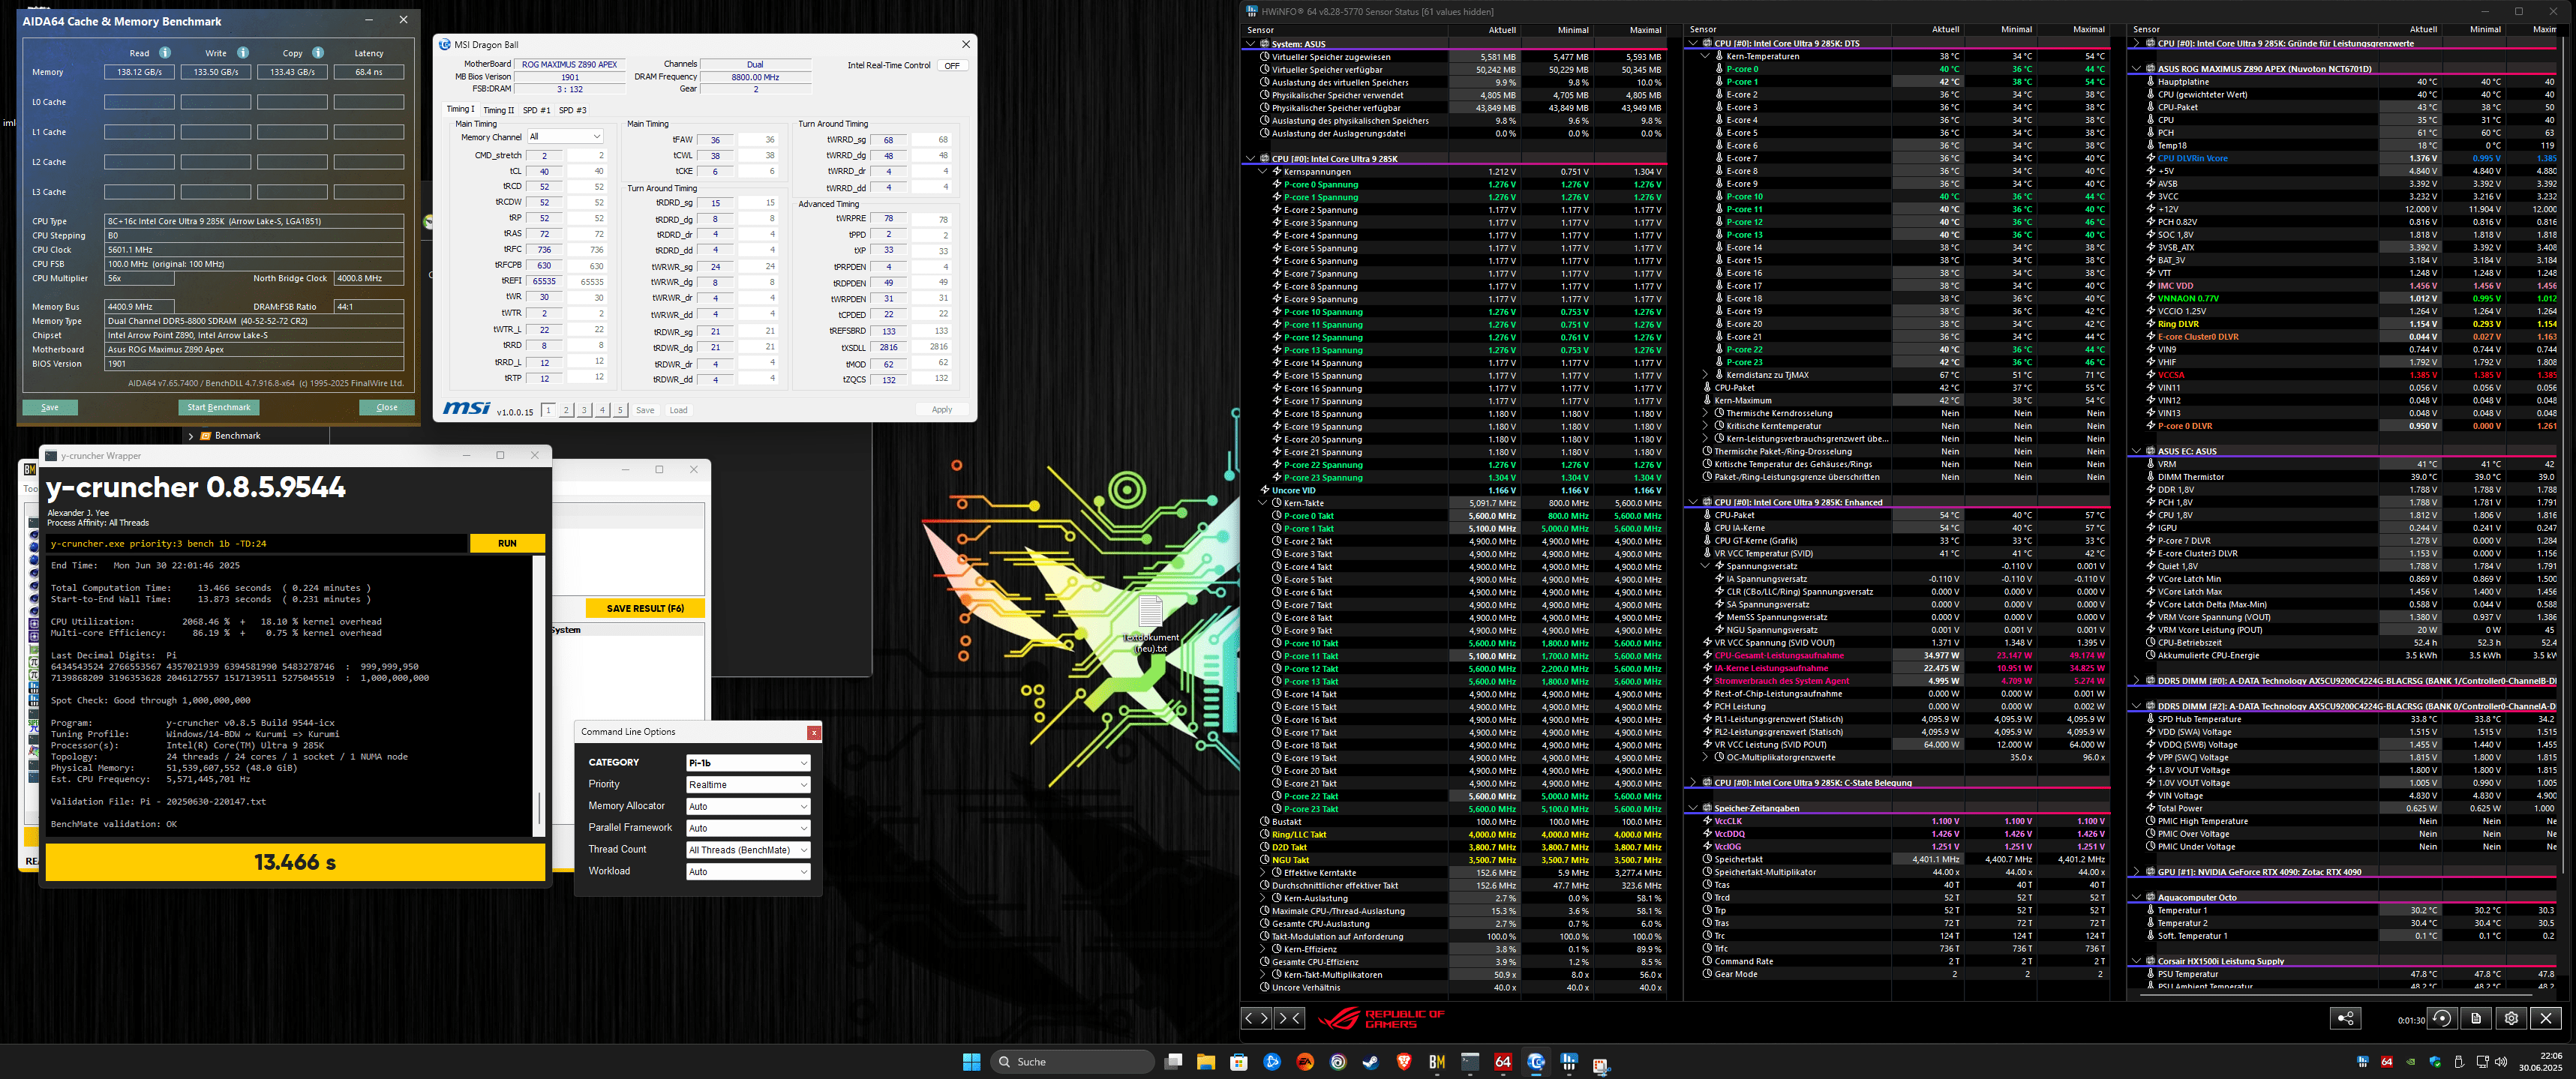
Task: Click the HWiNFO share network icon
Action: point(2345,1018)
